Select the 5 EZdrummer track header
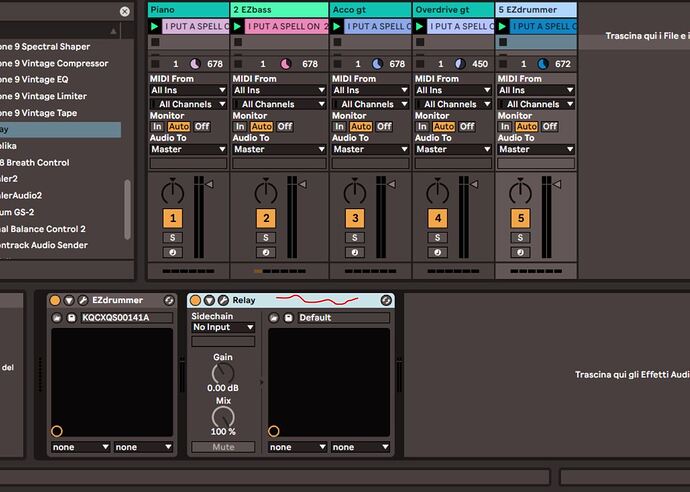The height and width of the screenshot is (492, 690). click(x=536, y=10)
